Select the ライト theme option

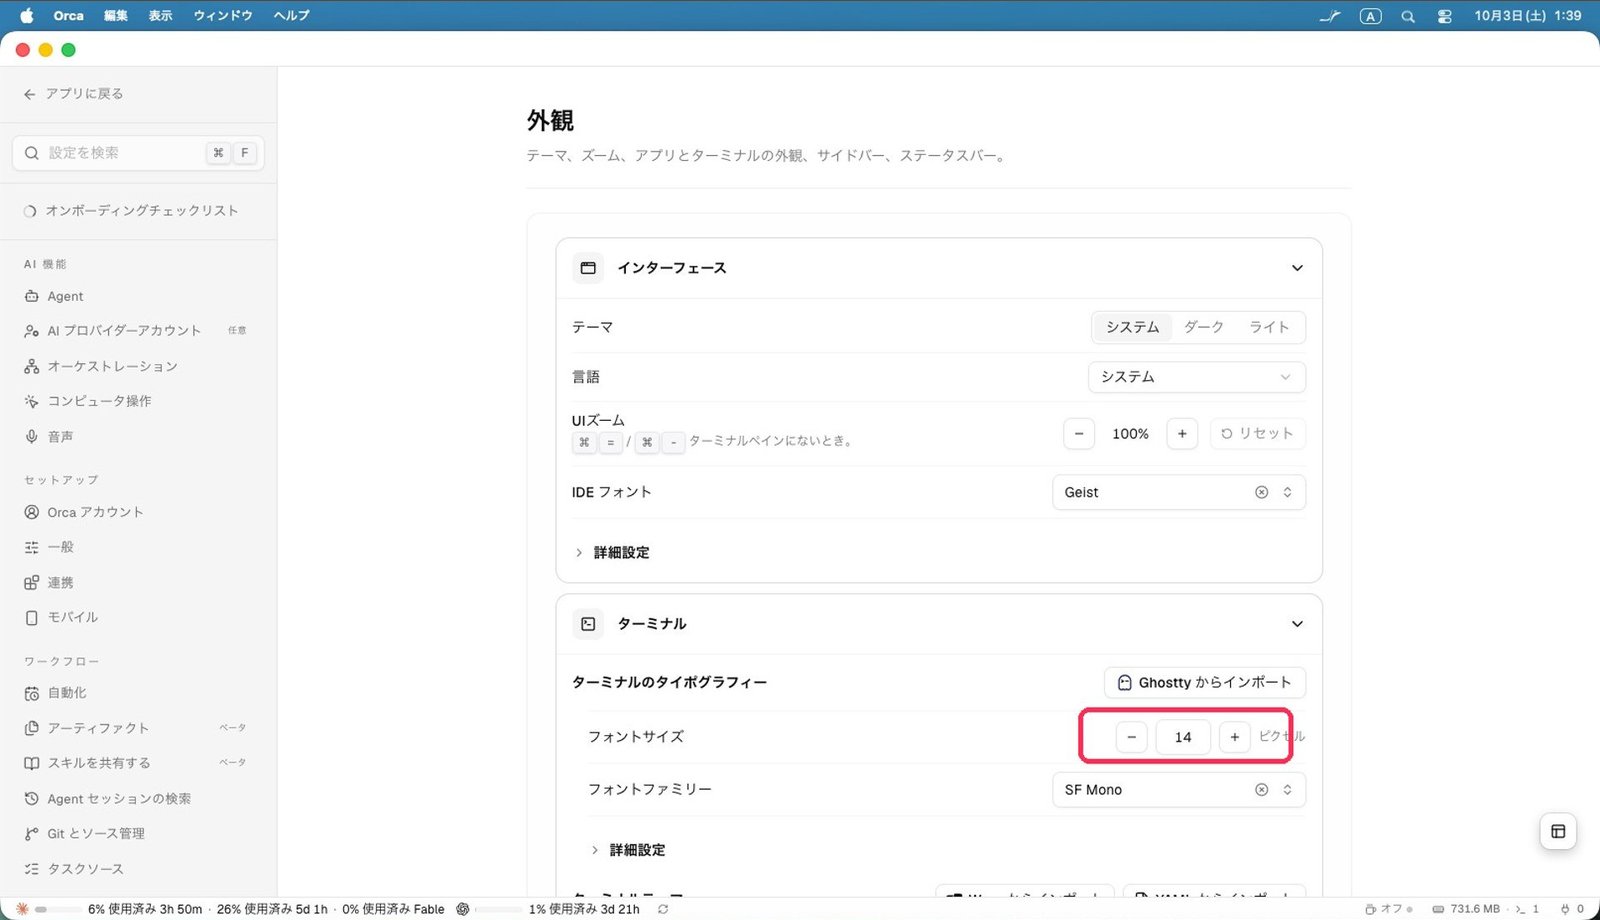pos(1268,327)
